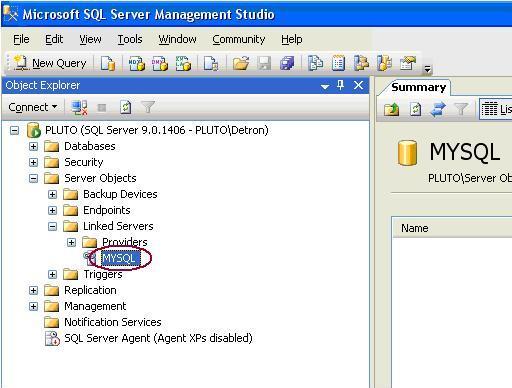Click the Refresh icon in Object Explorer
This screenshot has height=388, width=512.
pyautogui.click(x=125, y=107)
